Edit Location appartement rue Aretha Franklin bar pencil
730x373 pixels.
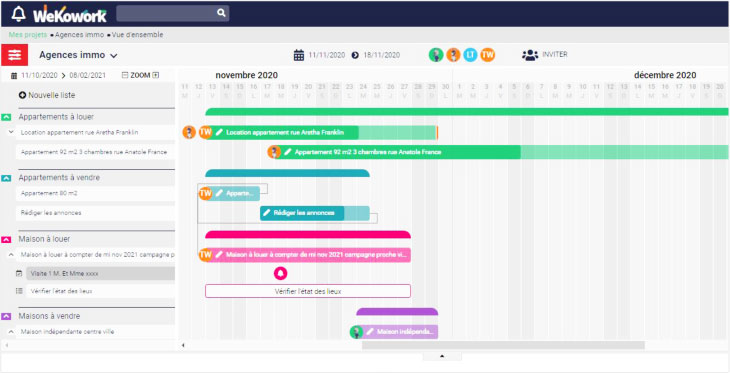(x=219, y=132)
